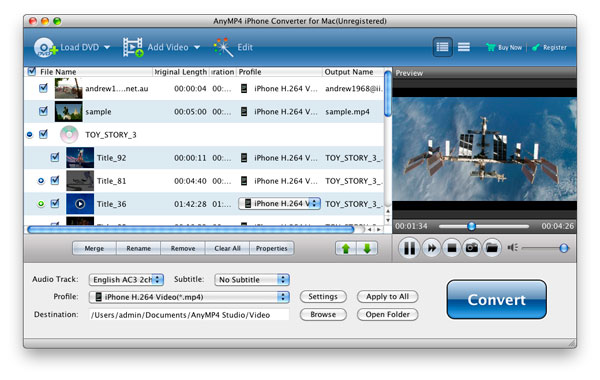Click the vertical scrollbar of file list

pos(388,93)
